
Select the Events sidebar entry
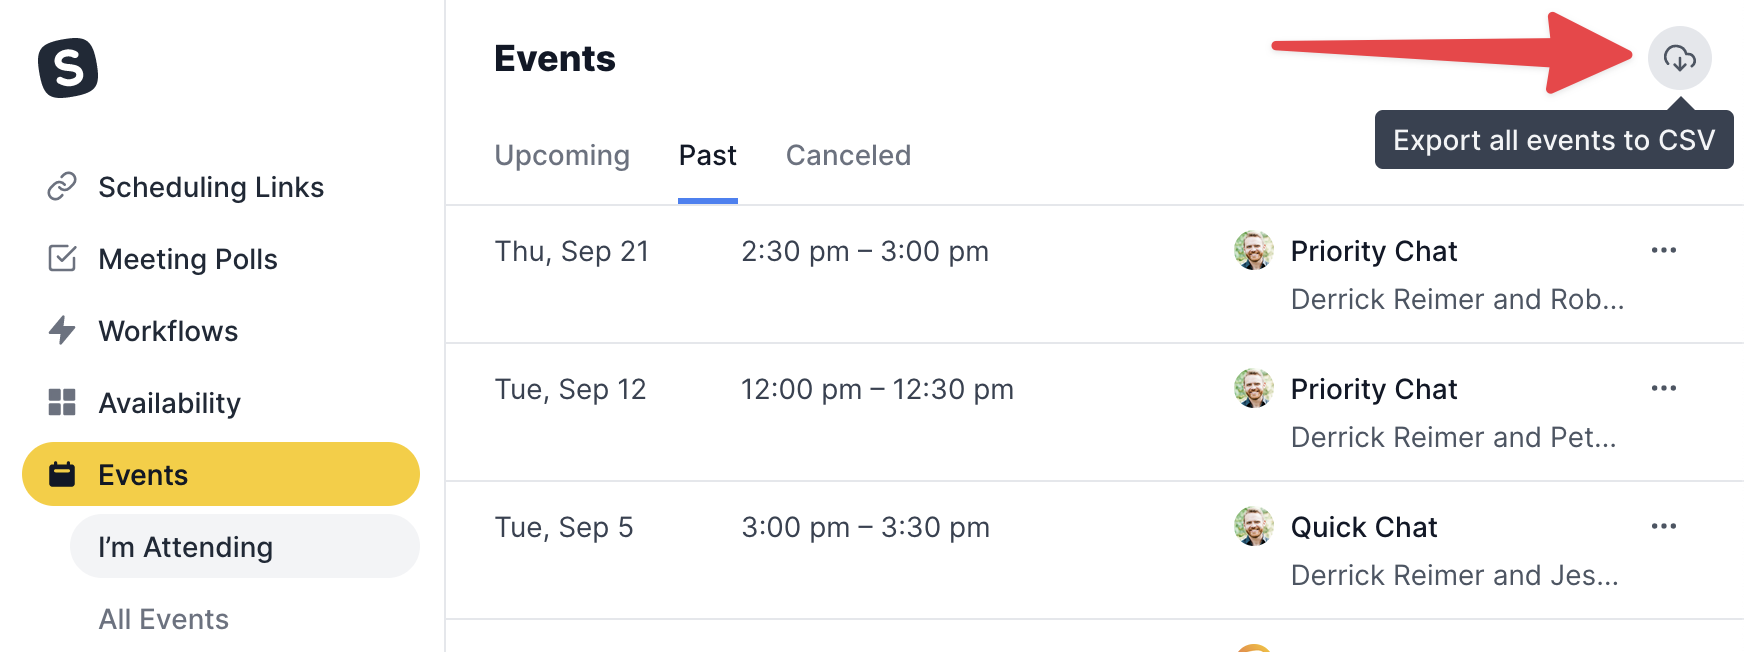click(x=142, y=474)
